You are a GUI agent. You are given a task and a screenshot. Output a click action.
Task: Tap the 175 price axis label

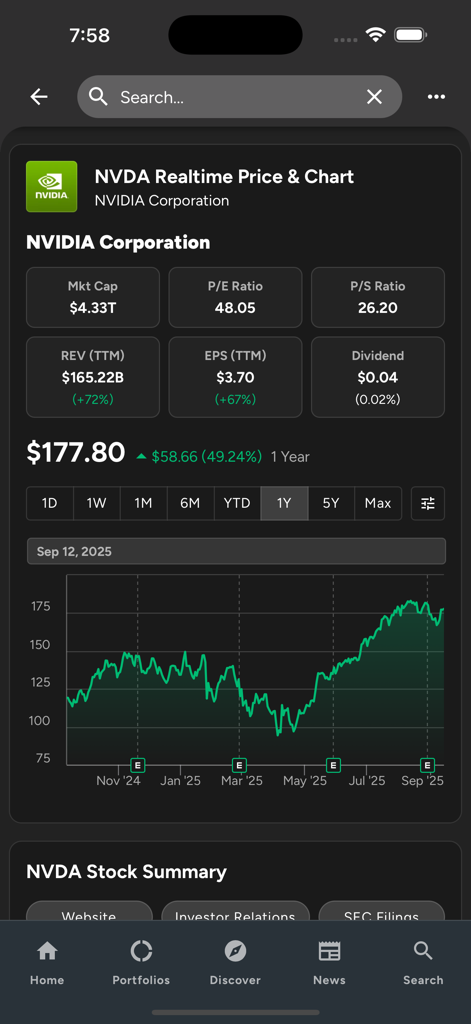coord(41,607)
